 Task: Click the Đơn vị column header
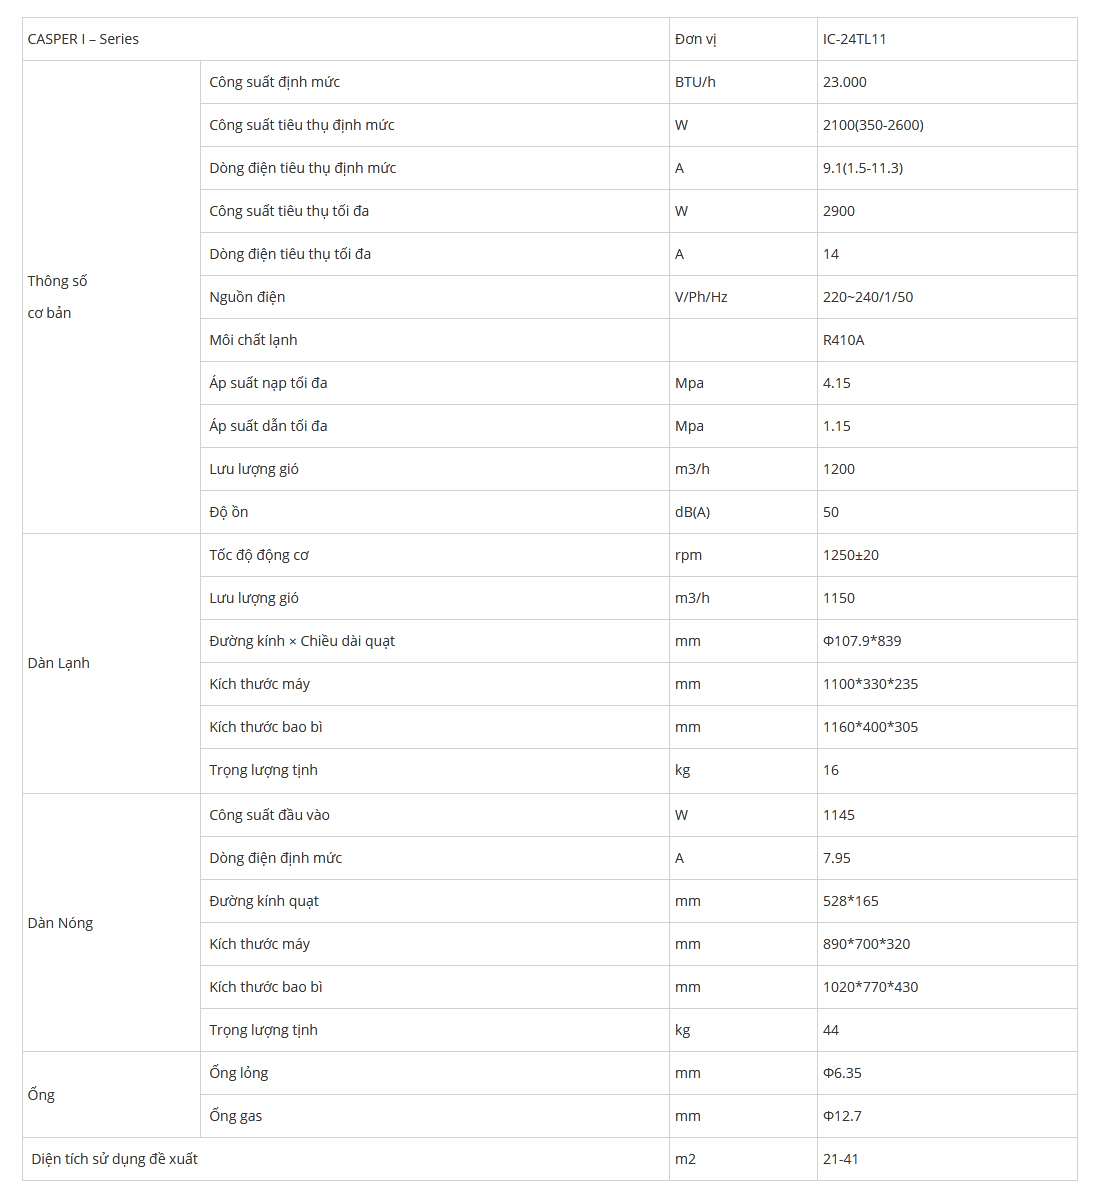pos(743,39)
